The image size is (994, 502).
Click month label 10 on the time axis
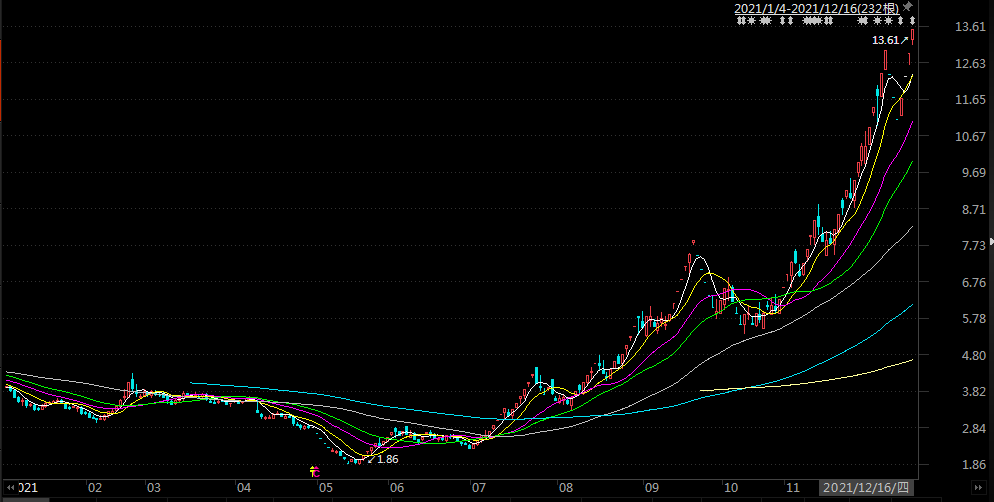click(x=731, y=487)
